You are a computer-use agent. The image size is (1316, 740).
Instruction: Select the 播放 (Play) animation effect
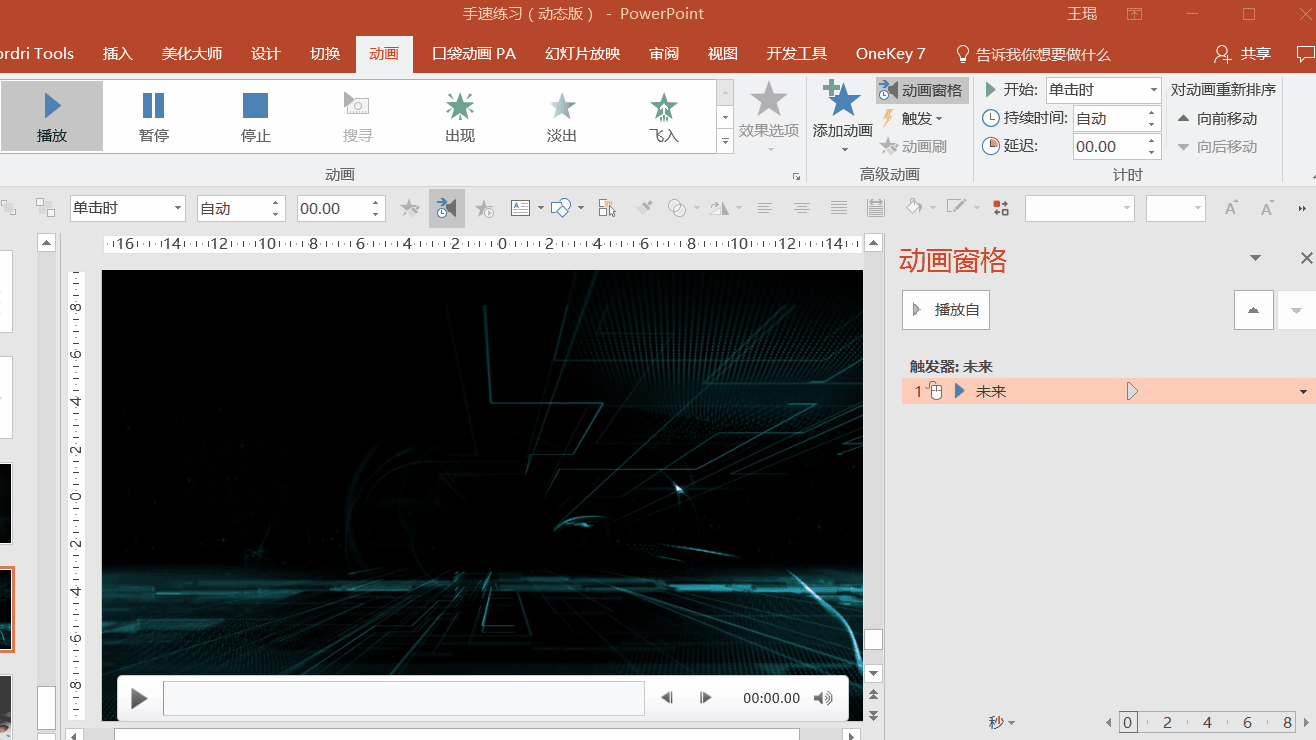click(52, 116)
